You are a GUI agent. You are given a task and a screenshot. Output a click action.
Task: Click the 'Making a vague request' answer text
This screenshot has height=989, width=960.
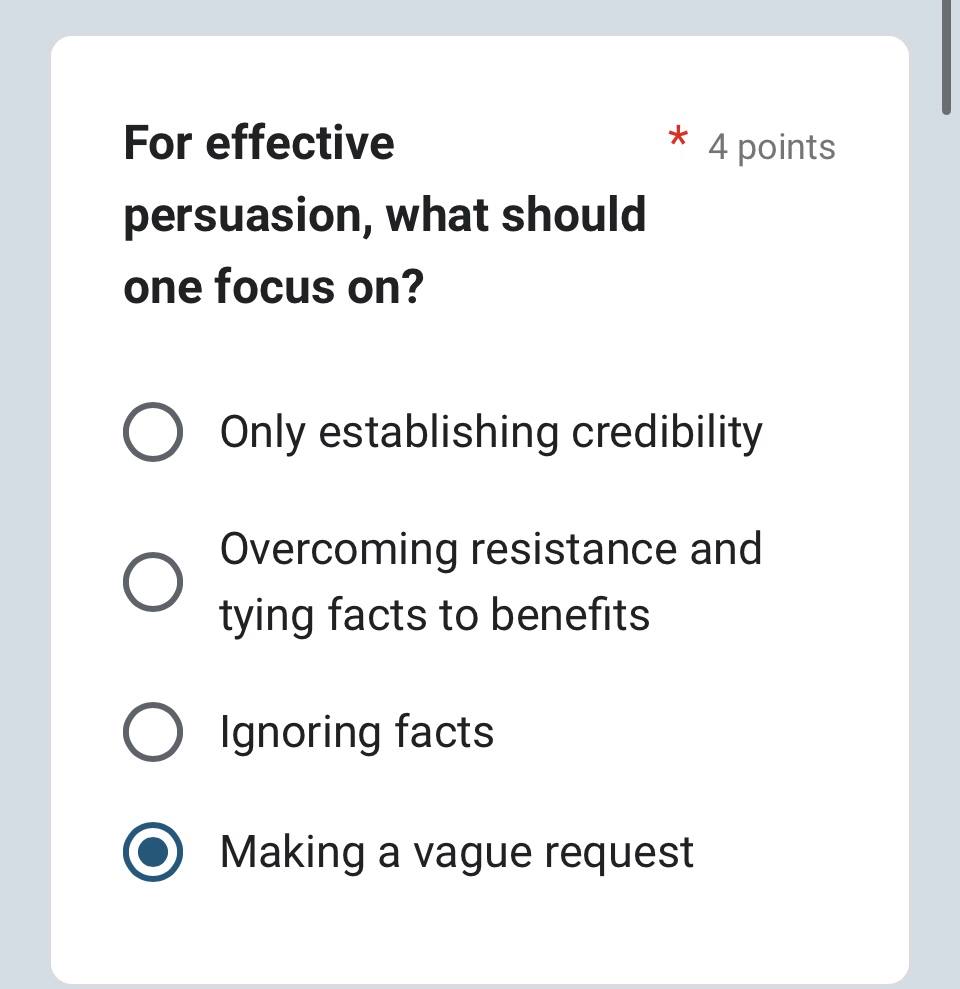455,852
